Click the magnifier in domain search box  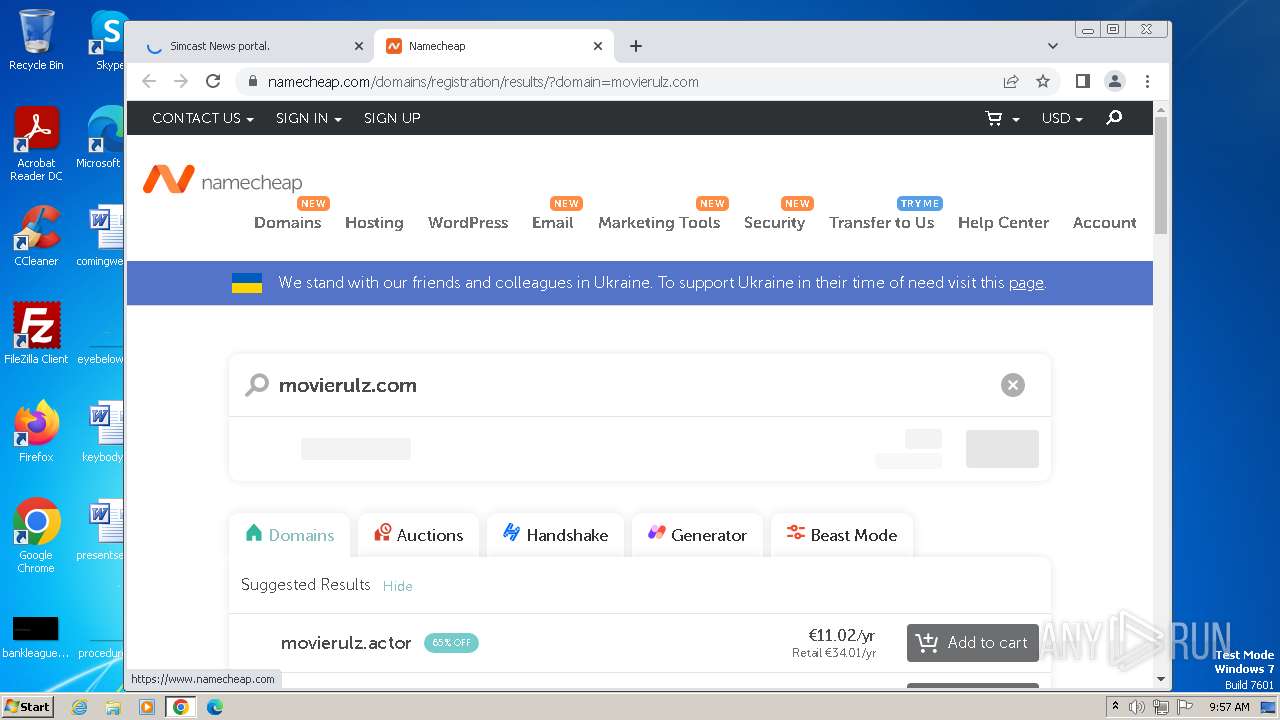click(257, 385)
